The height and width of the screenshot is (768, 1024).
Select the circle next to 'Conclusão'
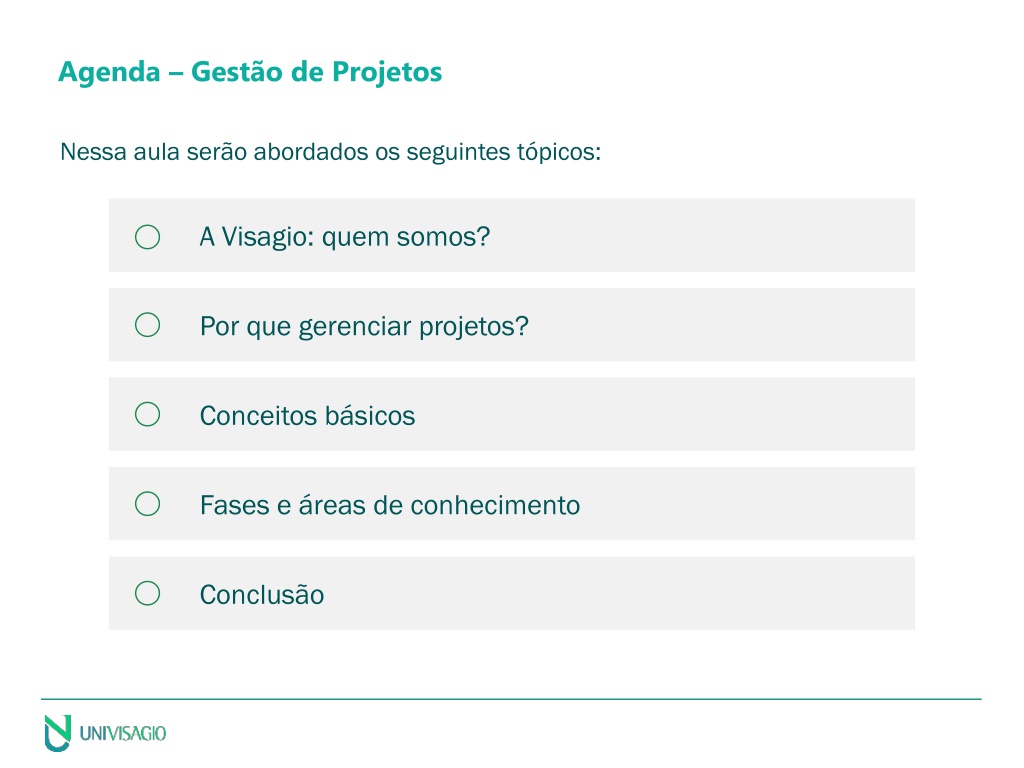pos(148,593)
